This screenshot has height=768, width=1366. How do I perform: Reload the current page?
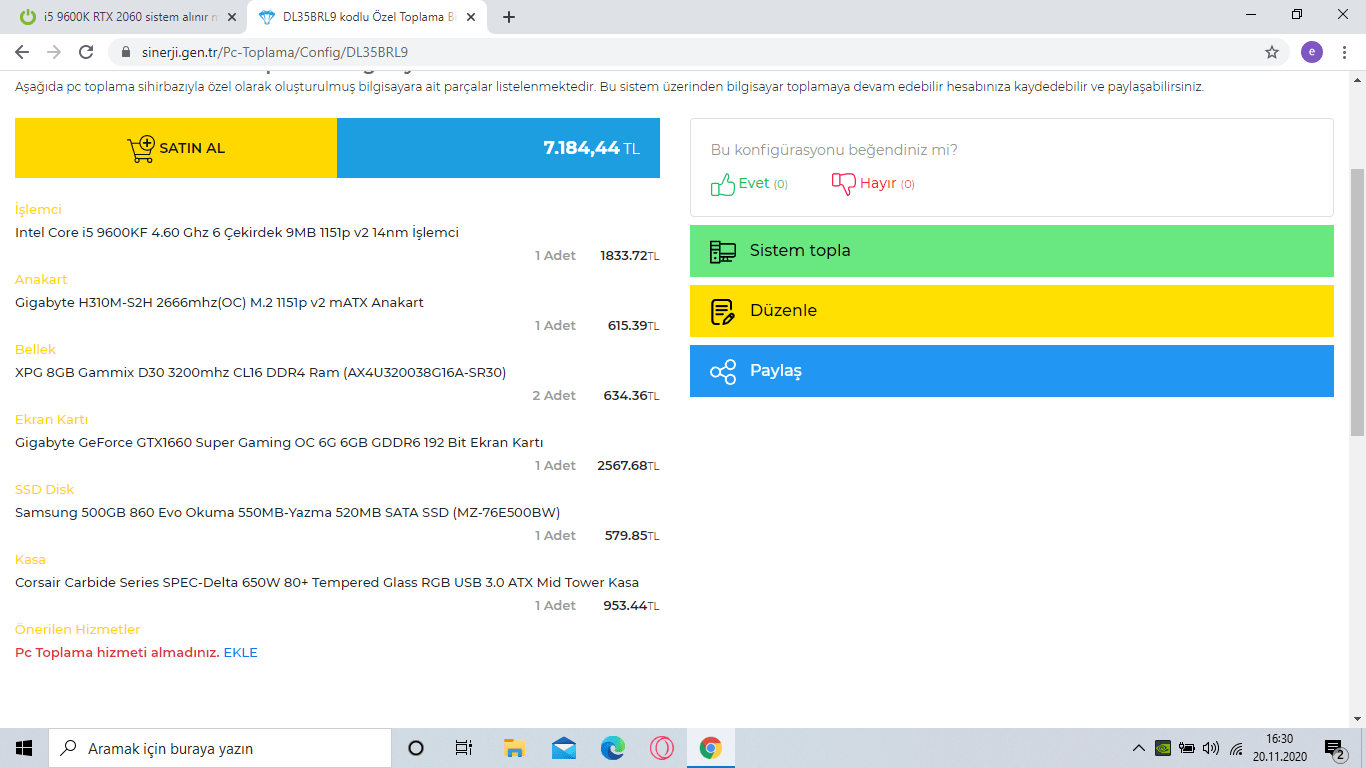[86, 52]
